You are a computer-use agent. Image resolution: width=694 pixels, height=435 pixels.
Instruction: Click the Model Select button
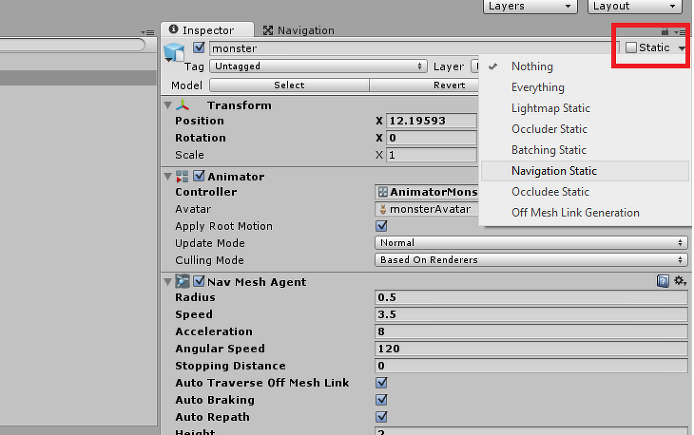pos(289,85)
